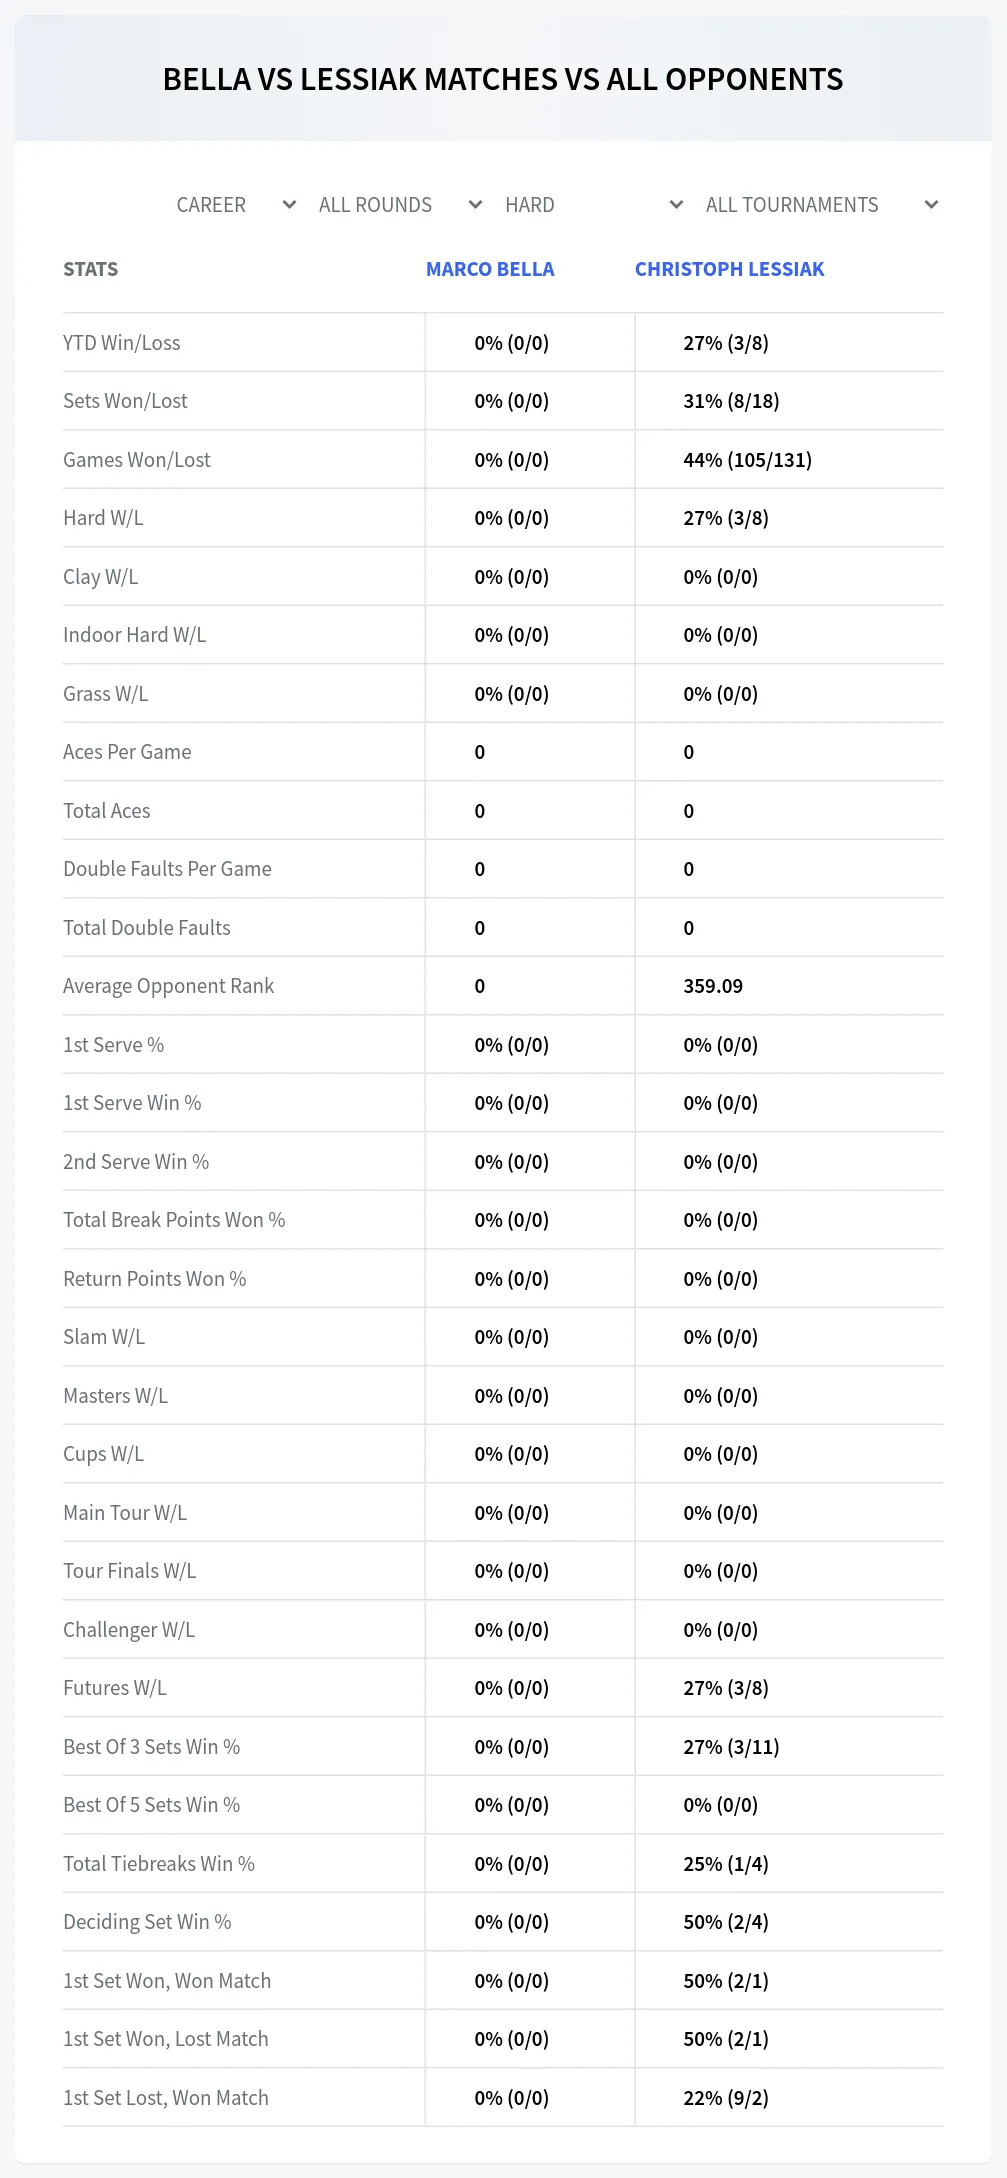Click the STATS column header

[90, 269]
